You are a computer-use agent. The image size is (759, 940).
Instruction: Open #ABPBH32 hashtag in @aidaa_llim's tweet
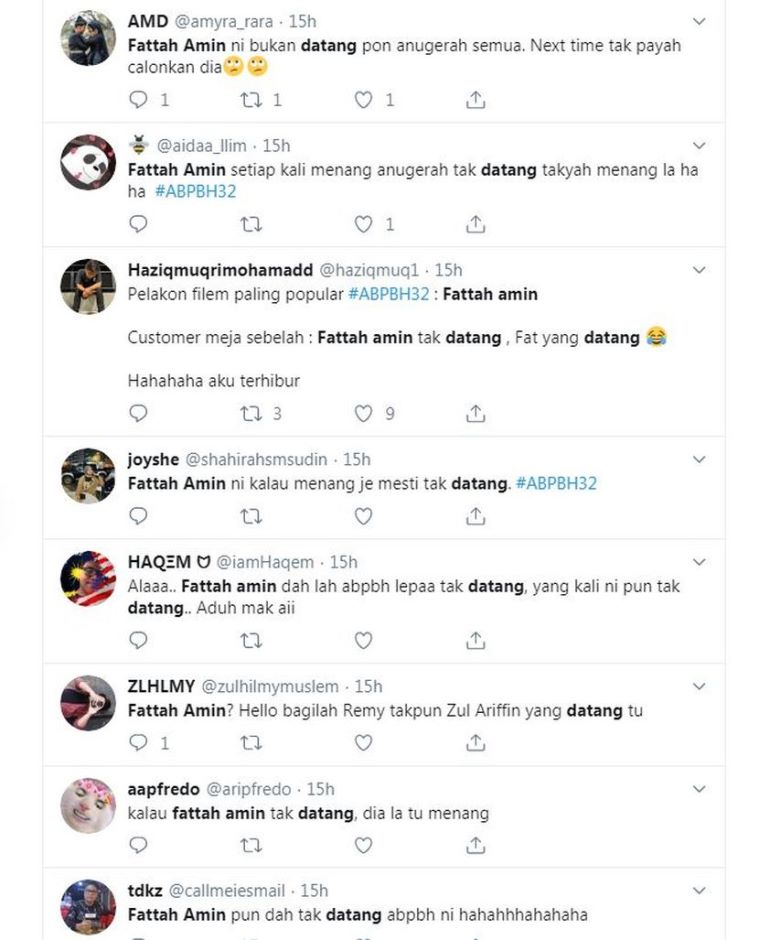coord(196,191)
